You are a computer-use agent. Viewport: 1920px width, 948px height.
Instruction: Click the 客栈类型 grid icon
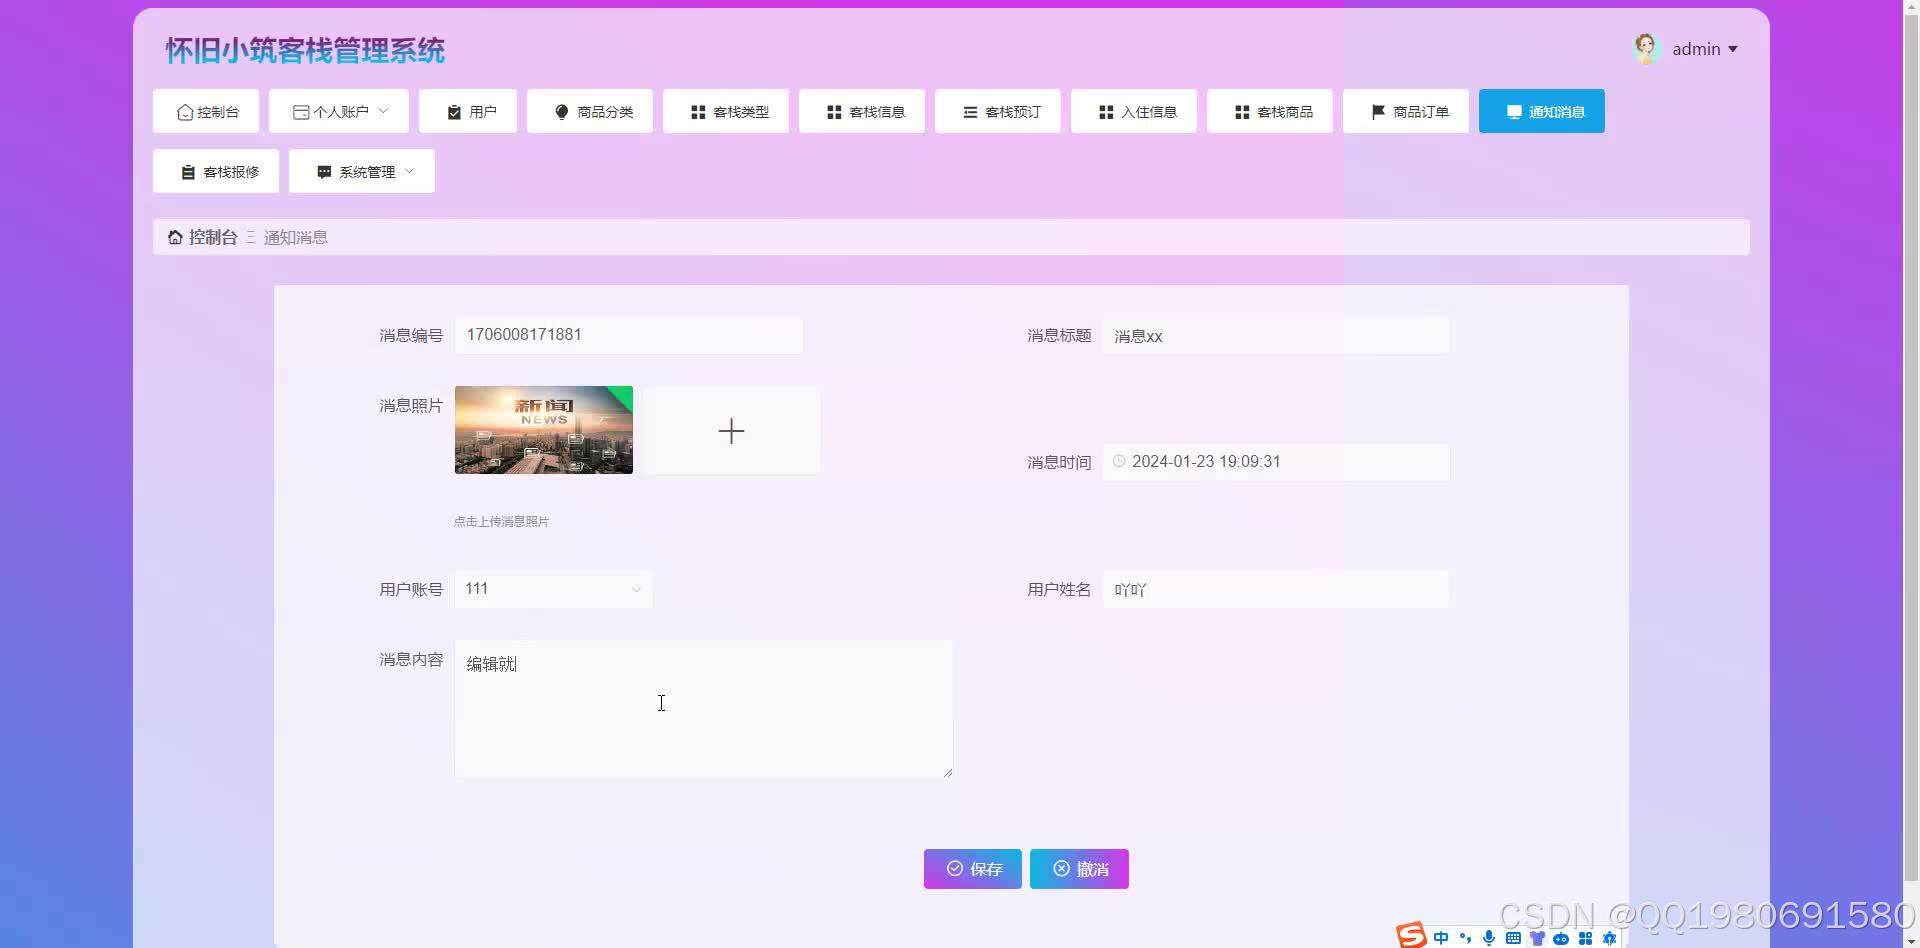tap(697, 111)
